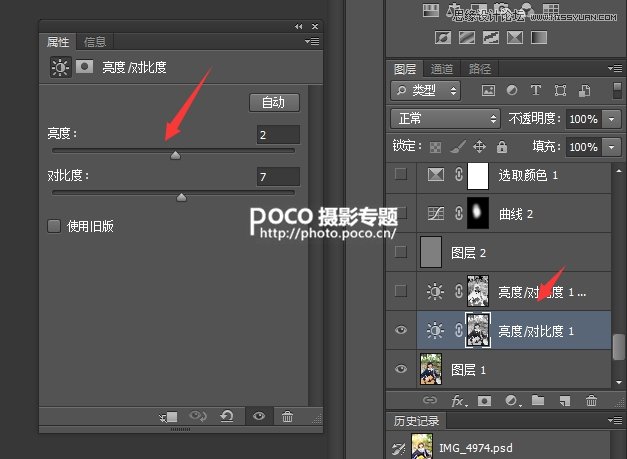Click the 曲线 2 black layer mask thumbnail
Screen dimensions: 627x459
point(478,213)
